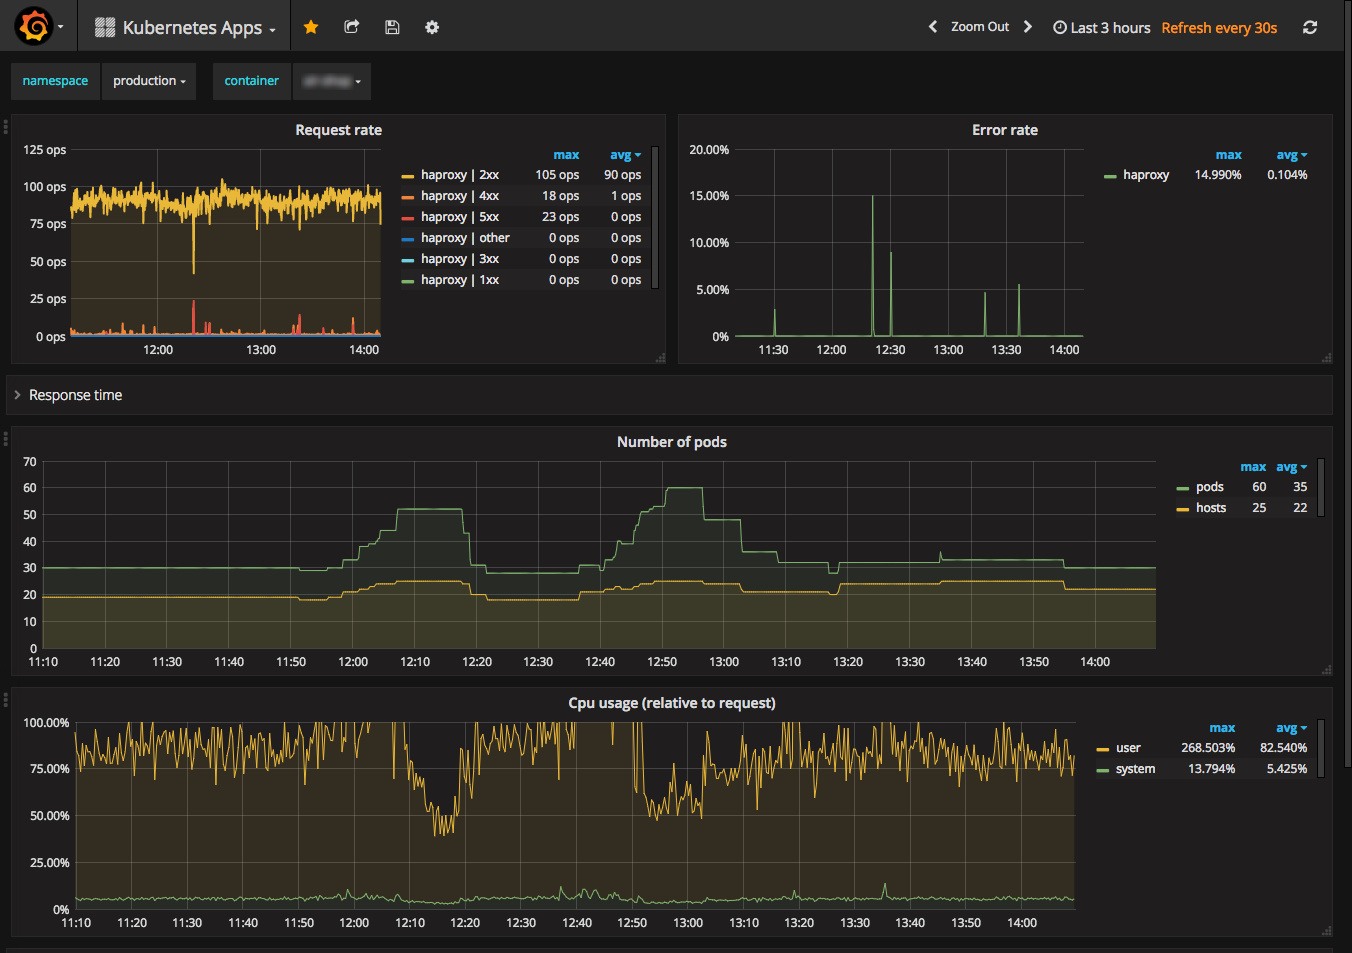Sort Error rate legend by max column
The image size is (1352, 953).
(x=1228, y=155)
